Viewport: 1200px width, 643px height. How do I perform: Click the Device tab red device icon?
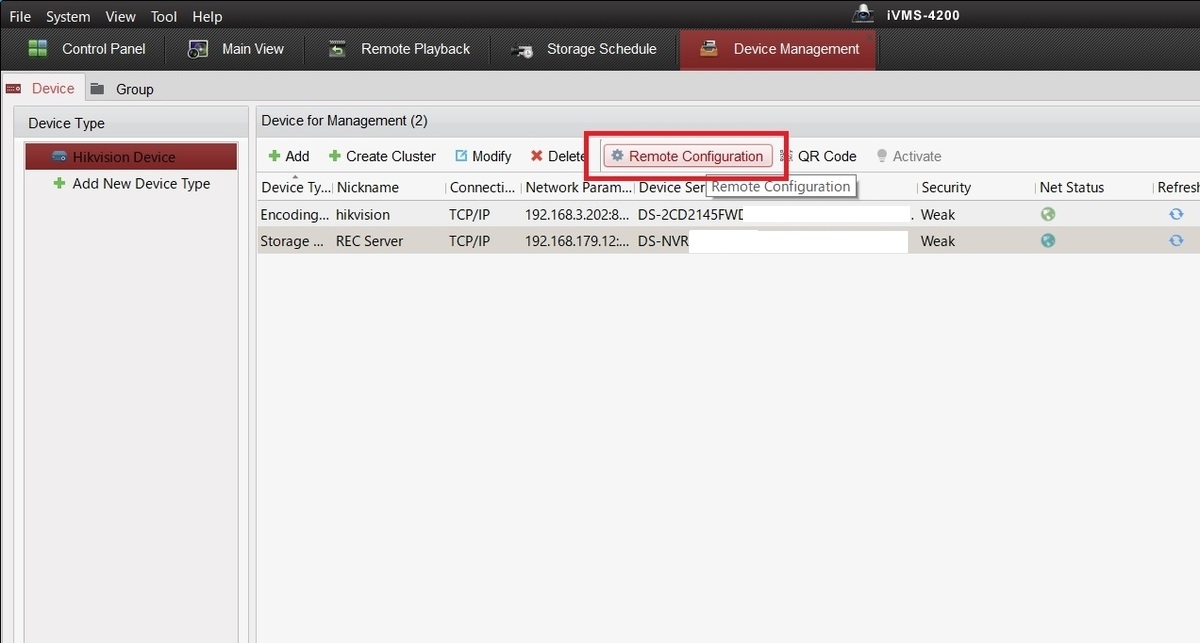pyautogui.click(x=14, y=88)
